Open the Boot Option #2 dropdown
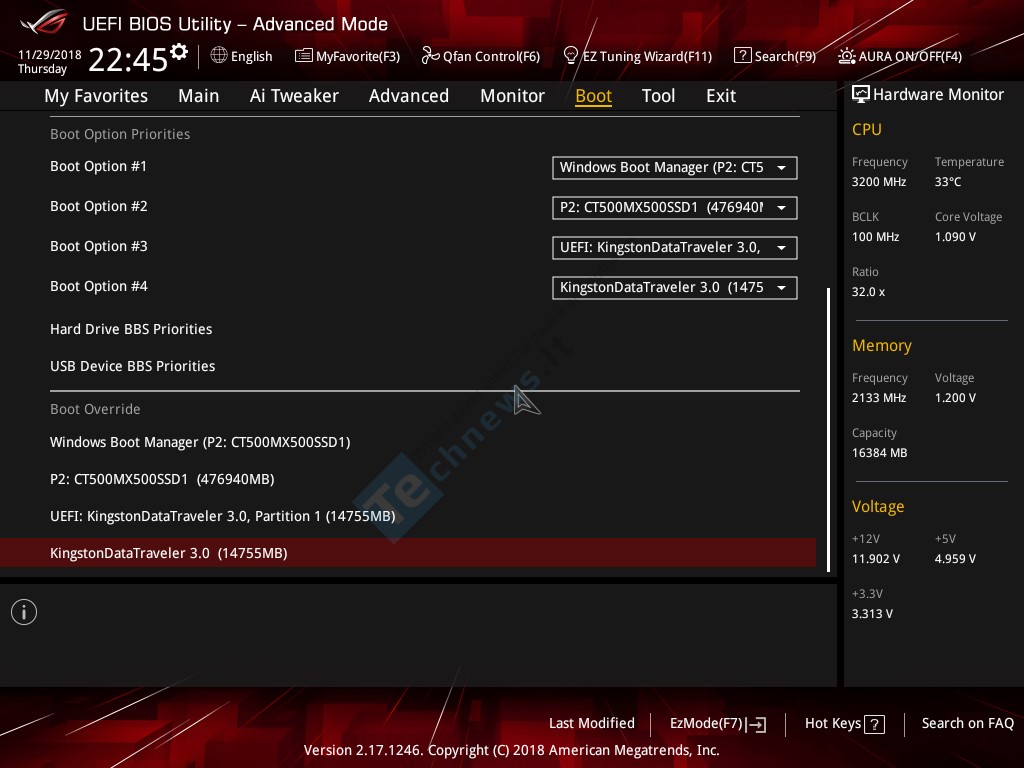 [675, 208]
